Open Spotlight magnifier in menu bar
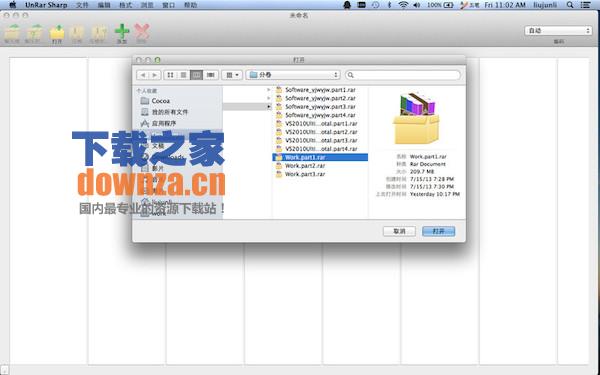This screenshot has height=375, width=600. [x=570, y=5]
